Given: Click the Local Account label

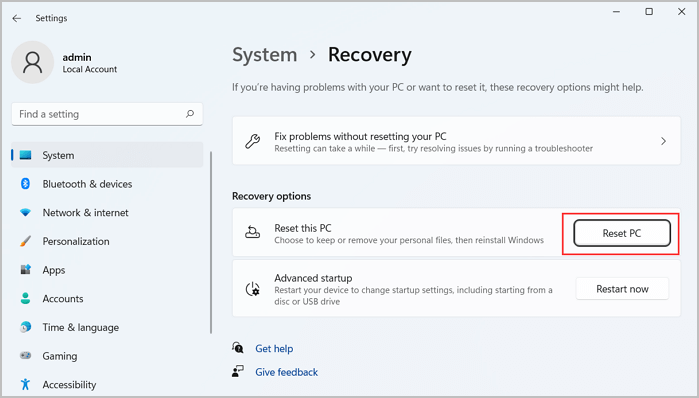Looking at the screenshot, I should click(x=90, y=69).
